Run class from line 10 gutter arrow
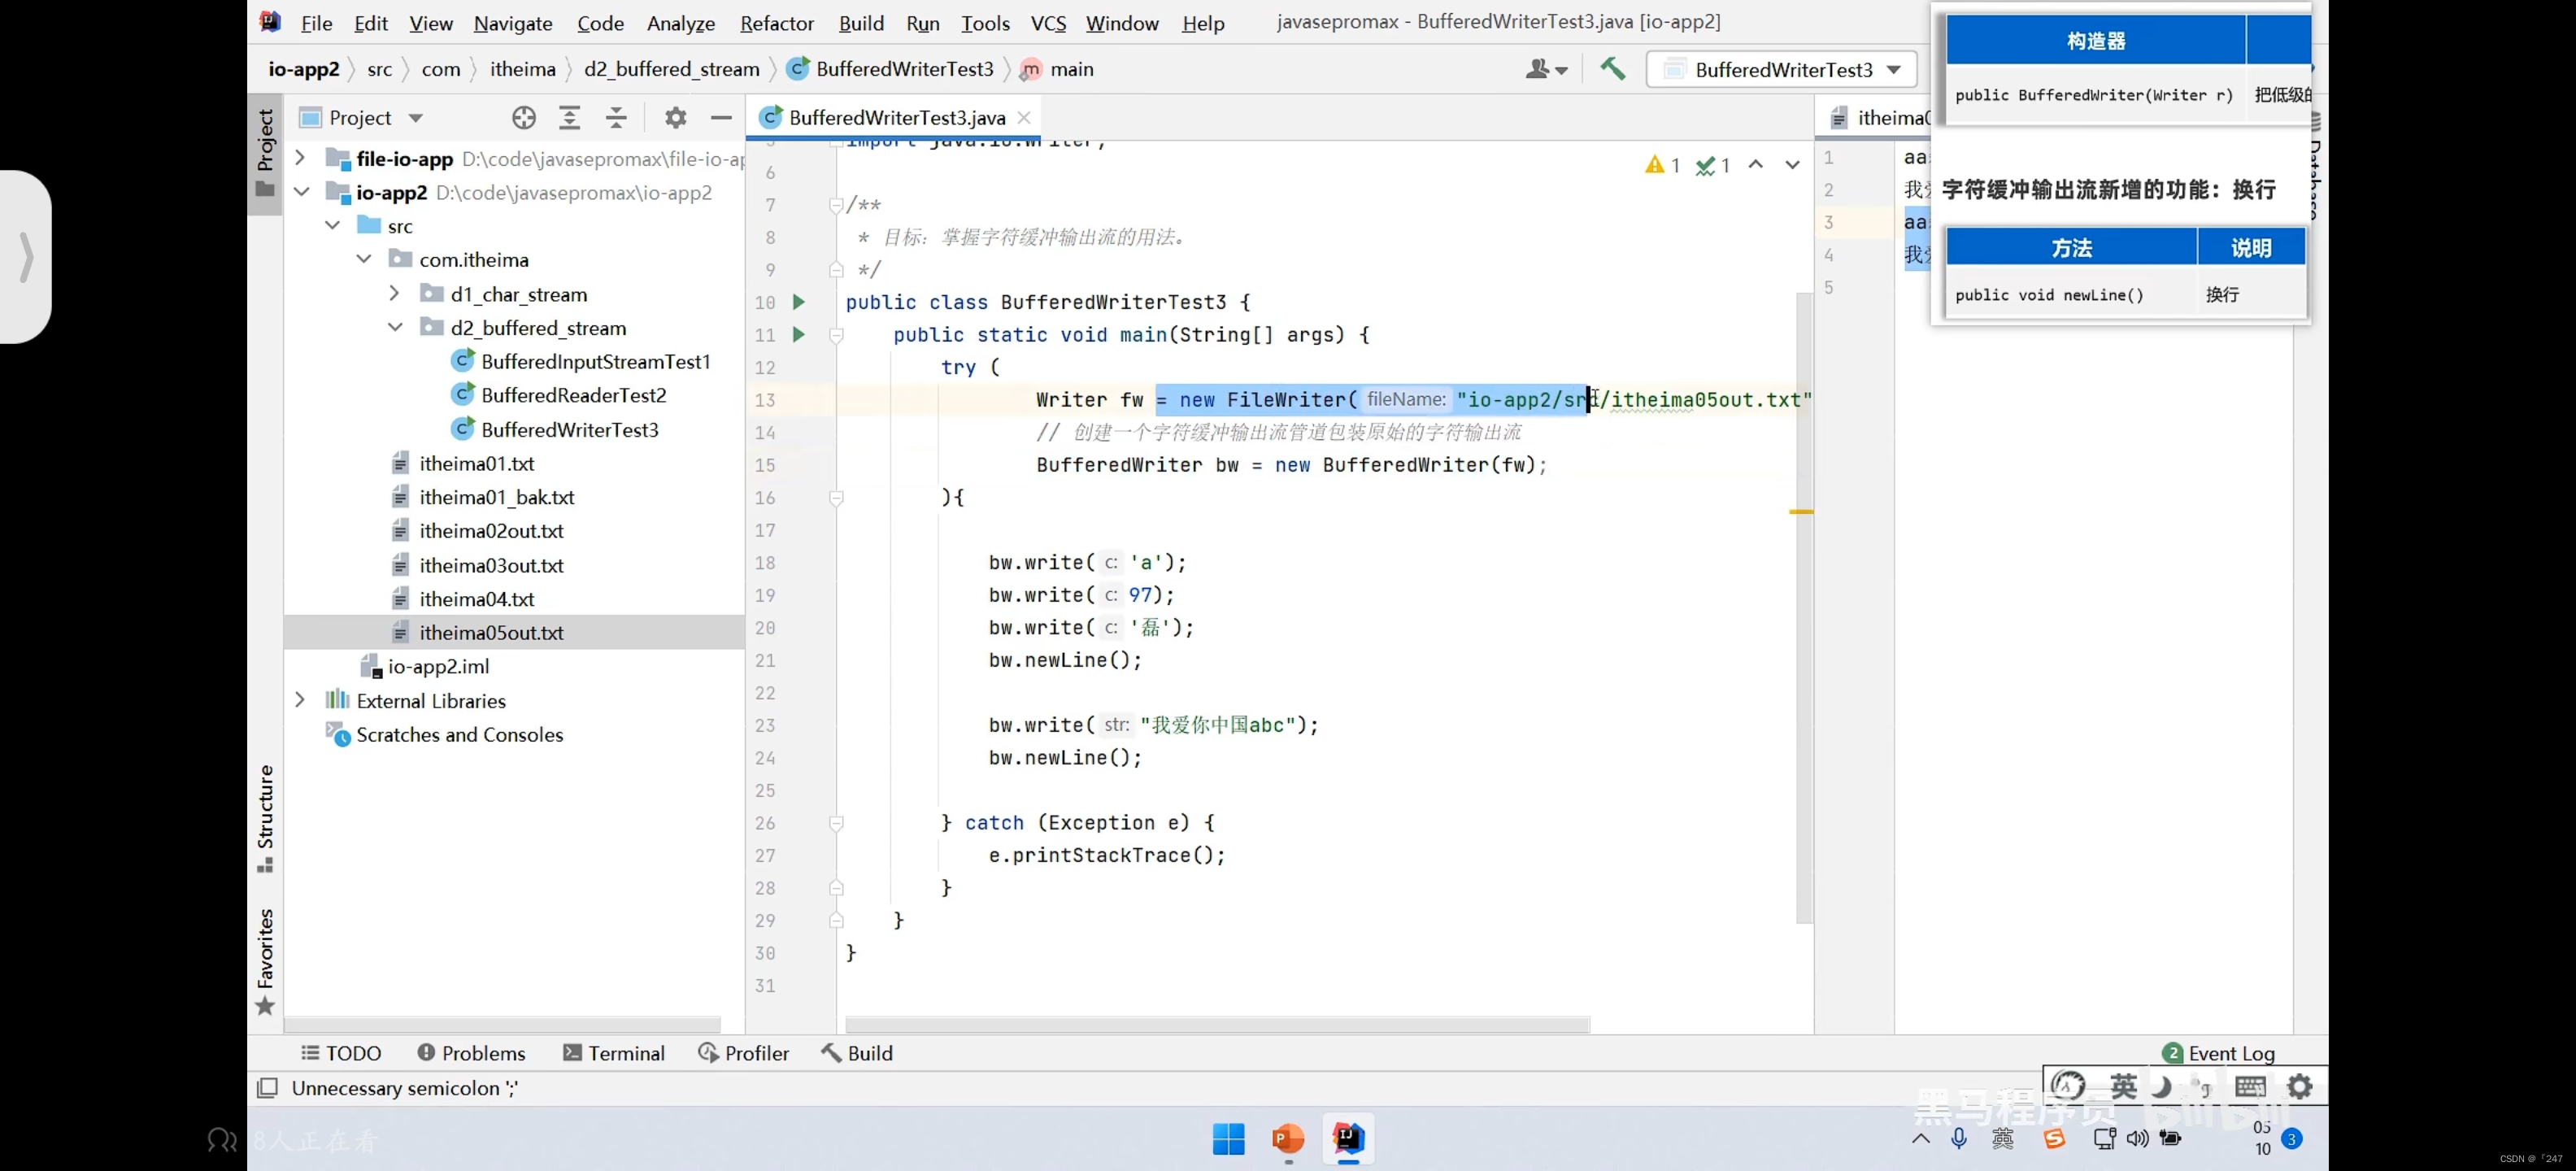This screenshot has height=1171, width=2576. pos(798,301)
